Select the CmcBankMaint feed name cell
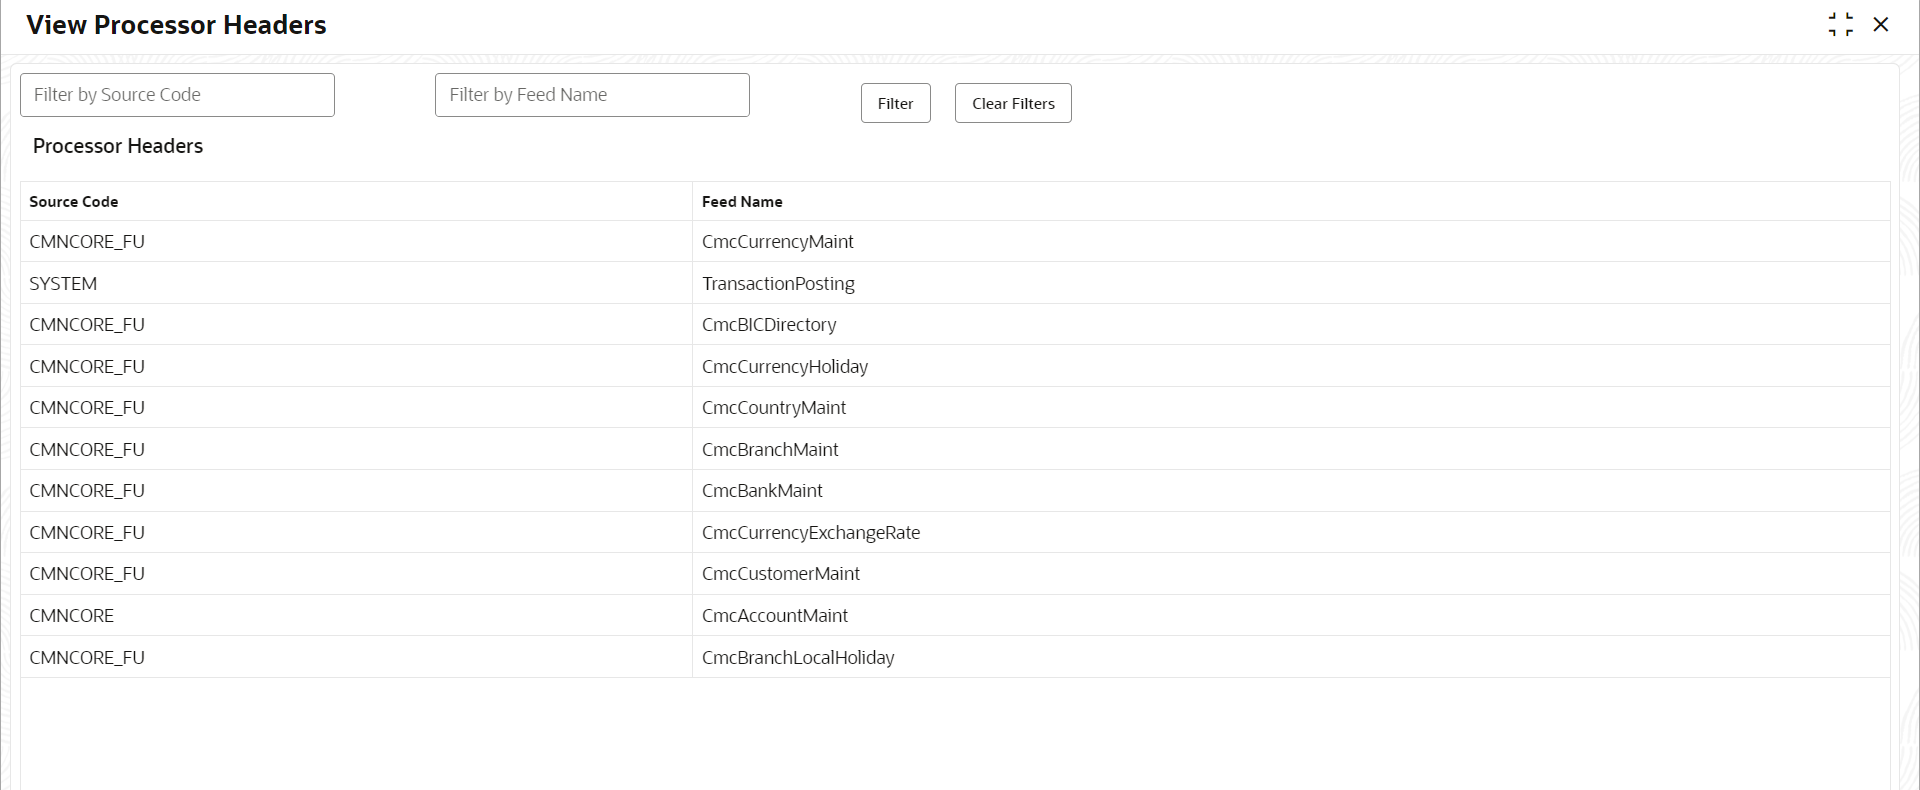The height and width of the screenshot is (790, 1920). pos(1291,491)
